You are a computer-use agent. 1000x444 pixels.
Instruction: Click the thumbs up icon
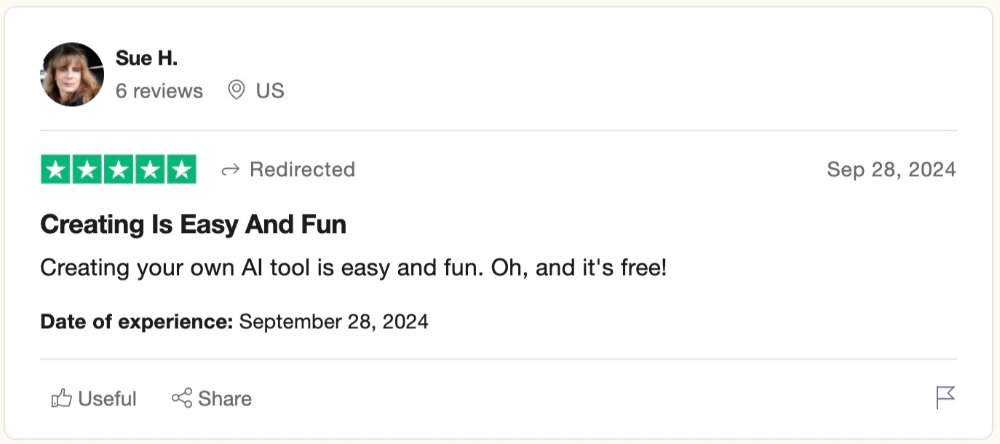click(61, 399)
